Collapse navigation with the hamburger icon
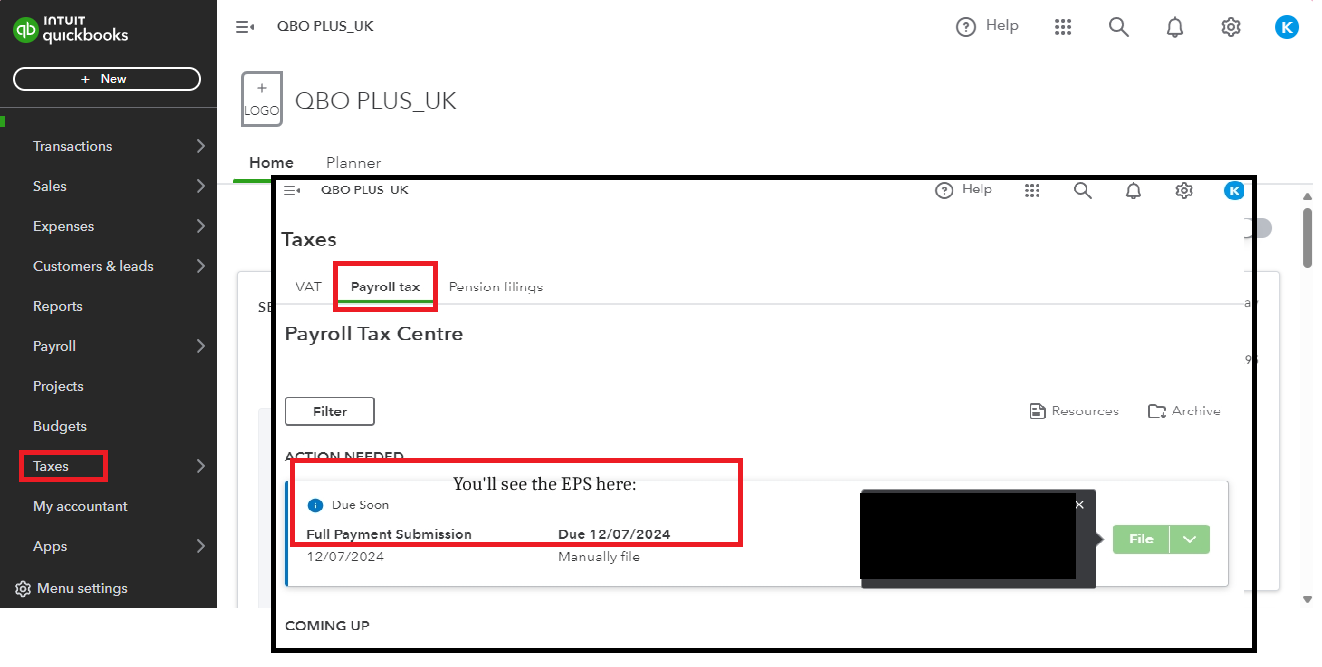 point(245,26)
